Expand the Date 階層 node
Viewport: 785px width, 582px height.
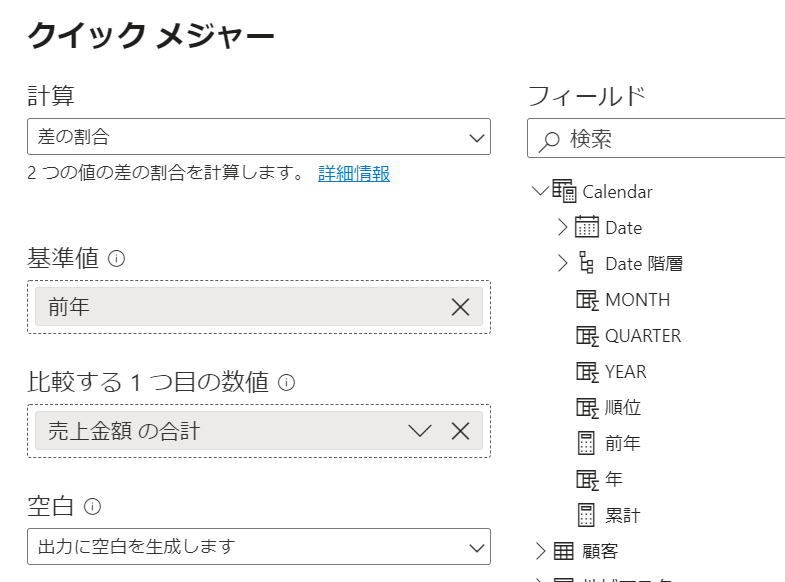coord(562,263)
